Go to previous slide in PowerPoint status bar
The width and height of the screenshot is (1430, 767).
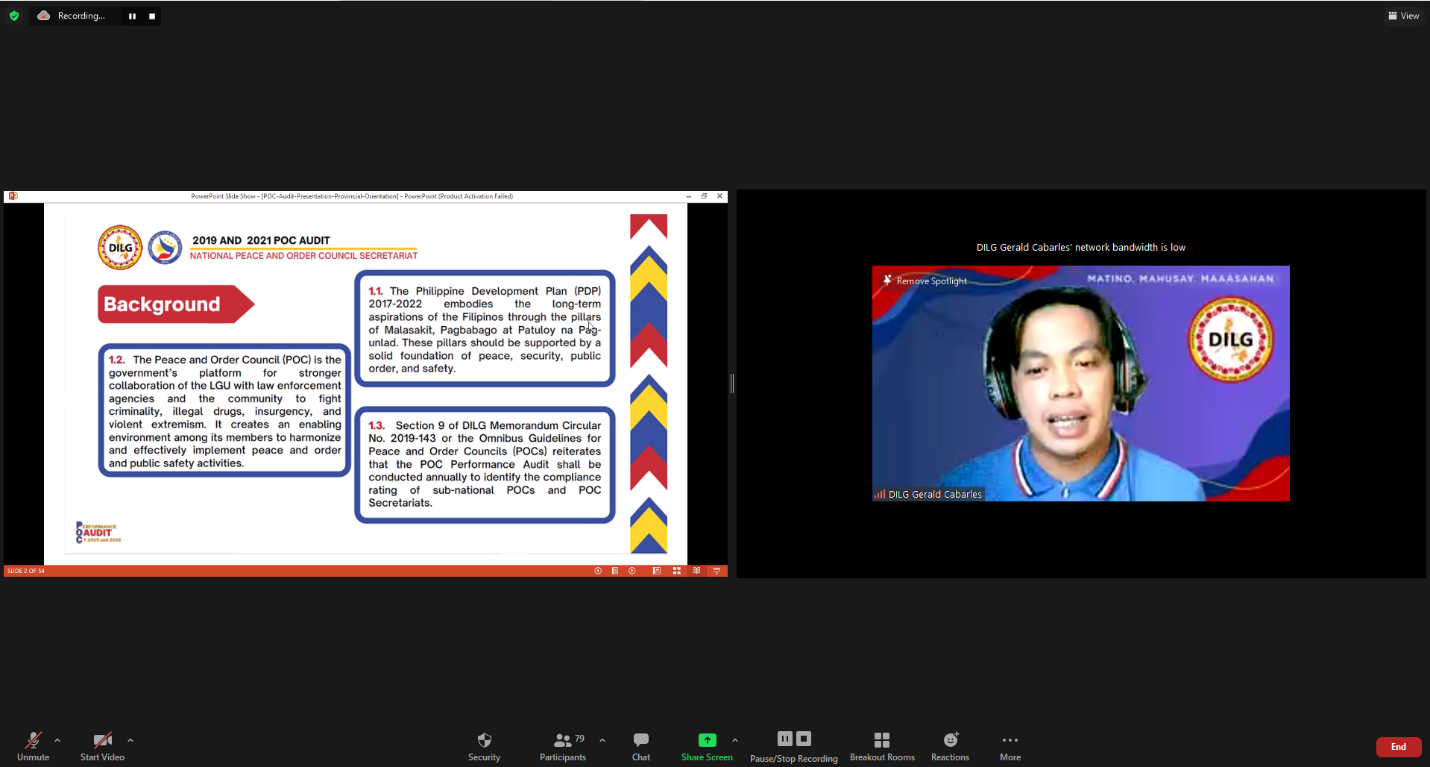(x=598, y=571)
